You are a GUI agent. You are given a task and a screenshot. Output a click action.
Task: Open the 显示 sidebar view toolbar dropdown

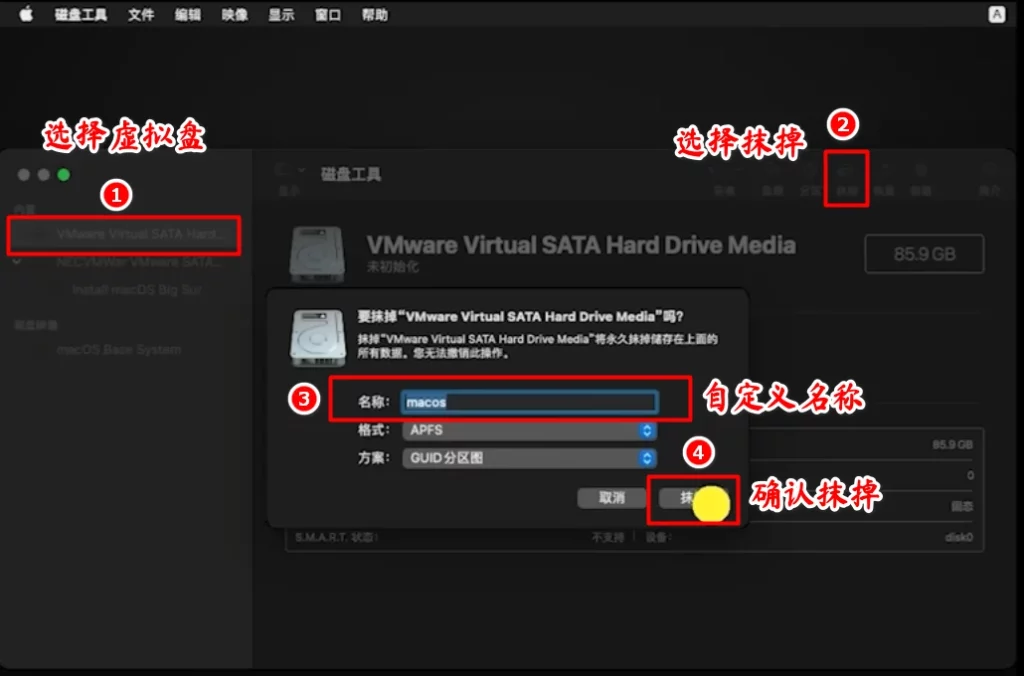[289, 179]
